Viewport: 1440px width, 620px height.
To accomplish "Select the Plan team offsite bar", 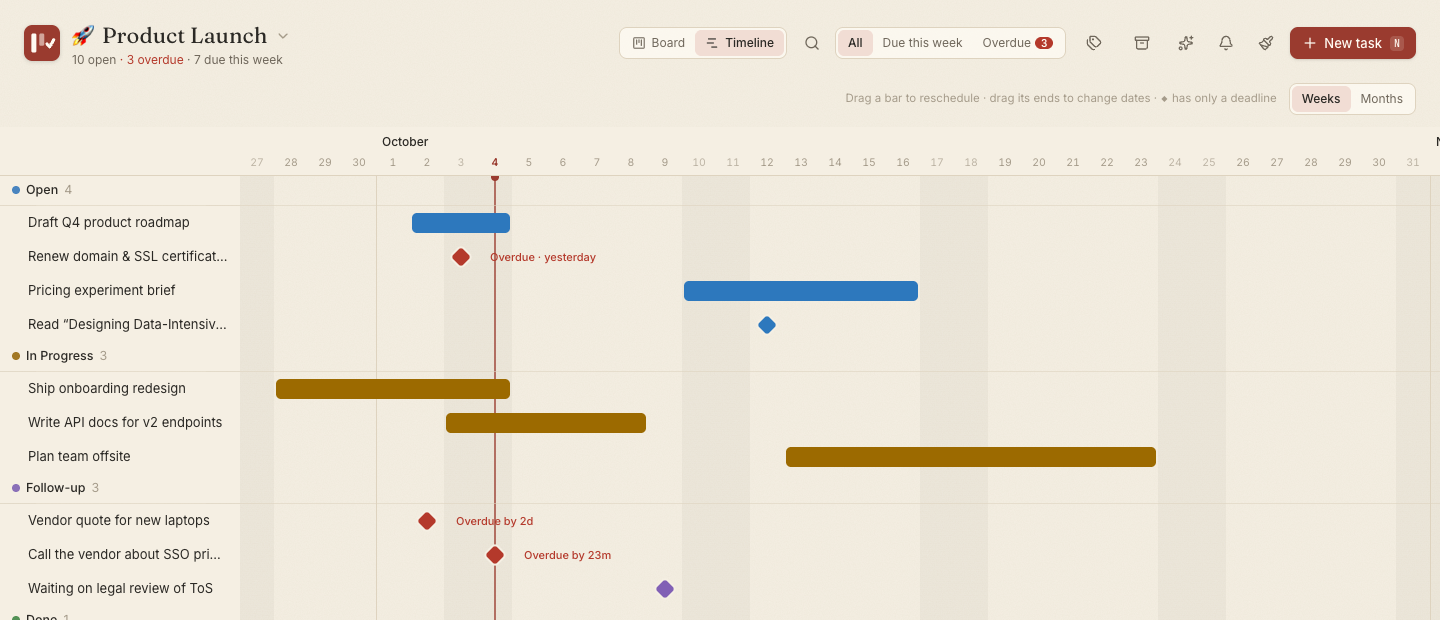I will pos(971,457).
